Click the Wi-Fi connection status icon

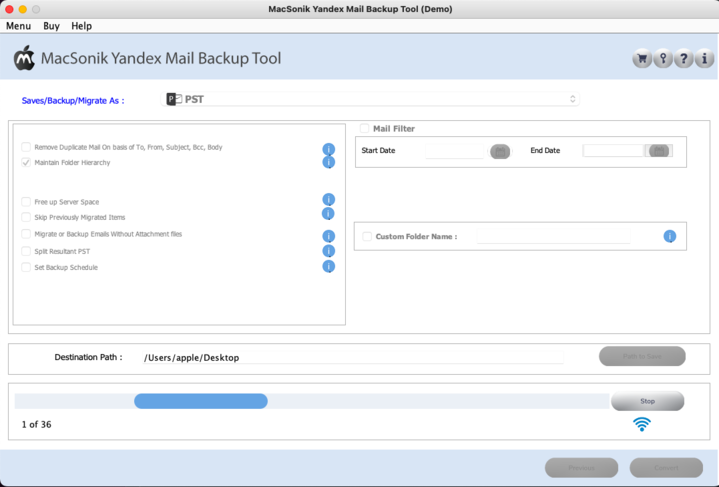click(642, 424)
